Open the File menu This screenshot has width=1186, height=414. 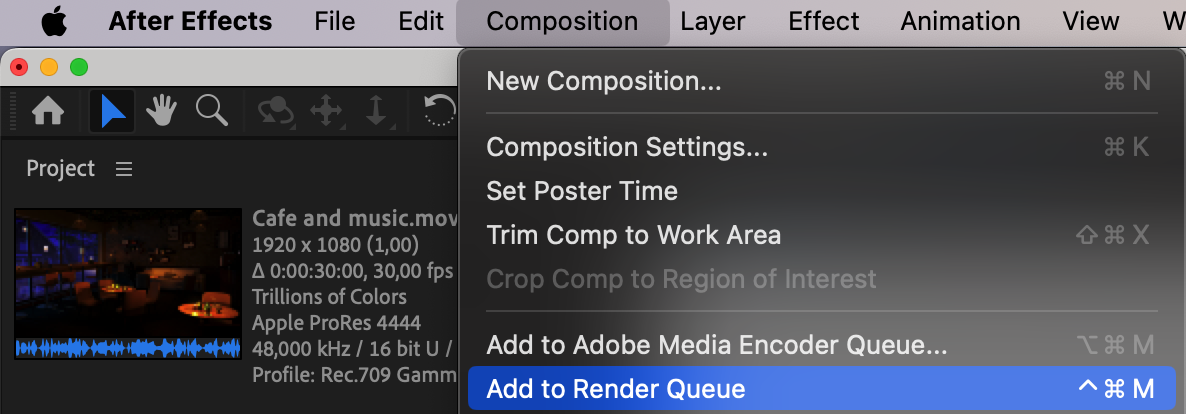pos(334,21)
